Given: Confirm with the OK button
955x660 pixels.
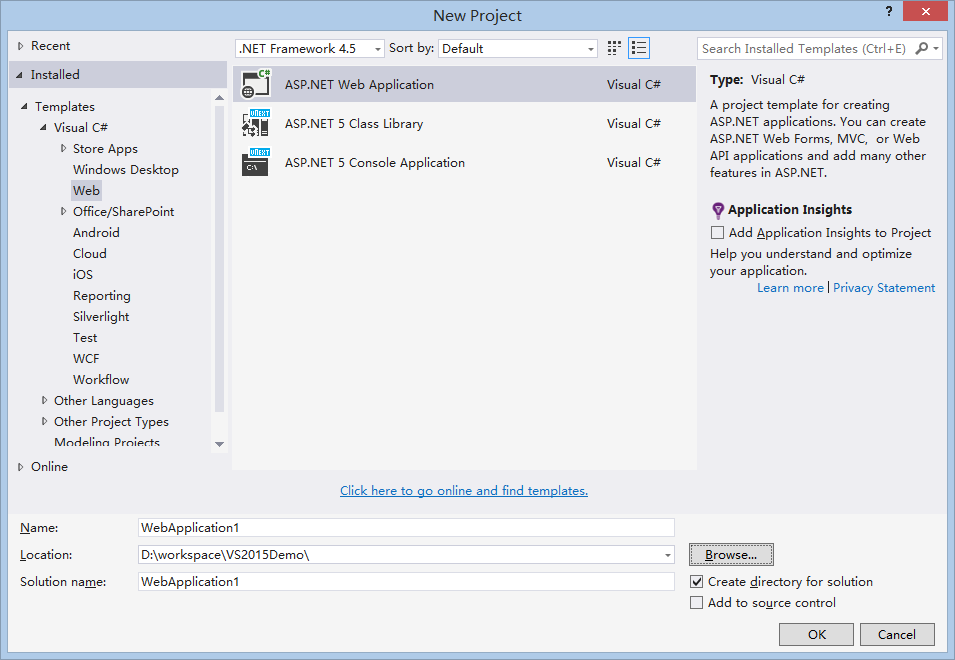Looking at the screenshot, I should point(816,634).
